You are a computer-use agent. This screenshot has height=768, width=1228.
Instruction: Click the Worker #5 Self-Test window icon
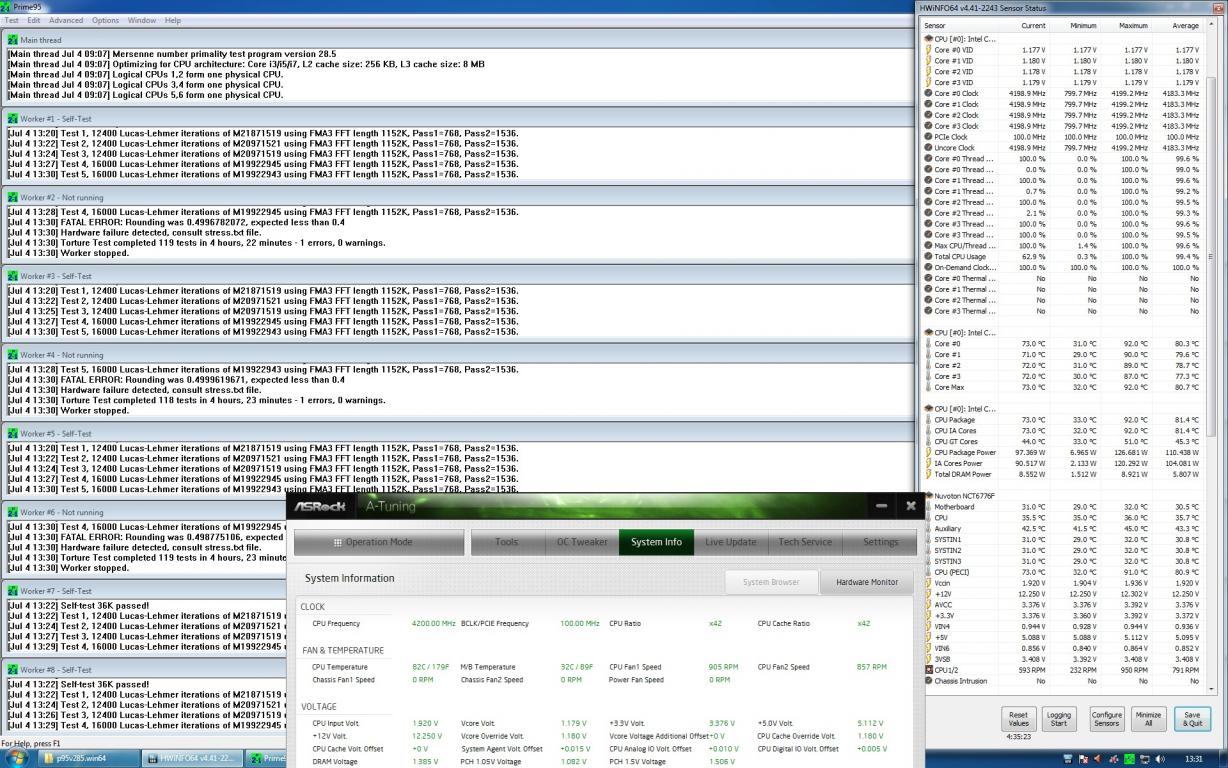[12, 433]
